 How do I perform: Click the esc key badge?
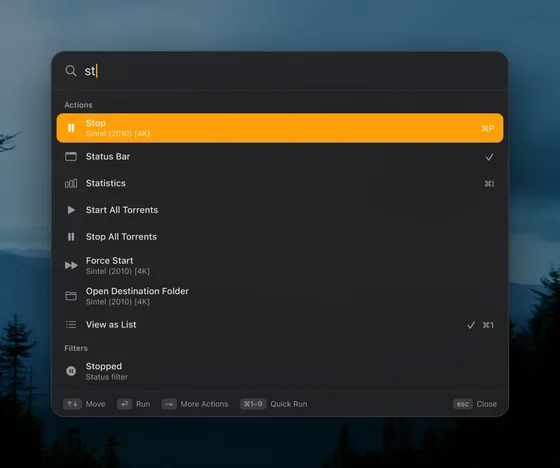463,404
